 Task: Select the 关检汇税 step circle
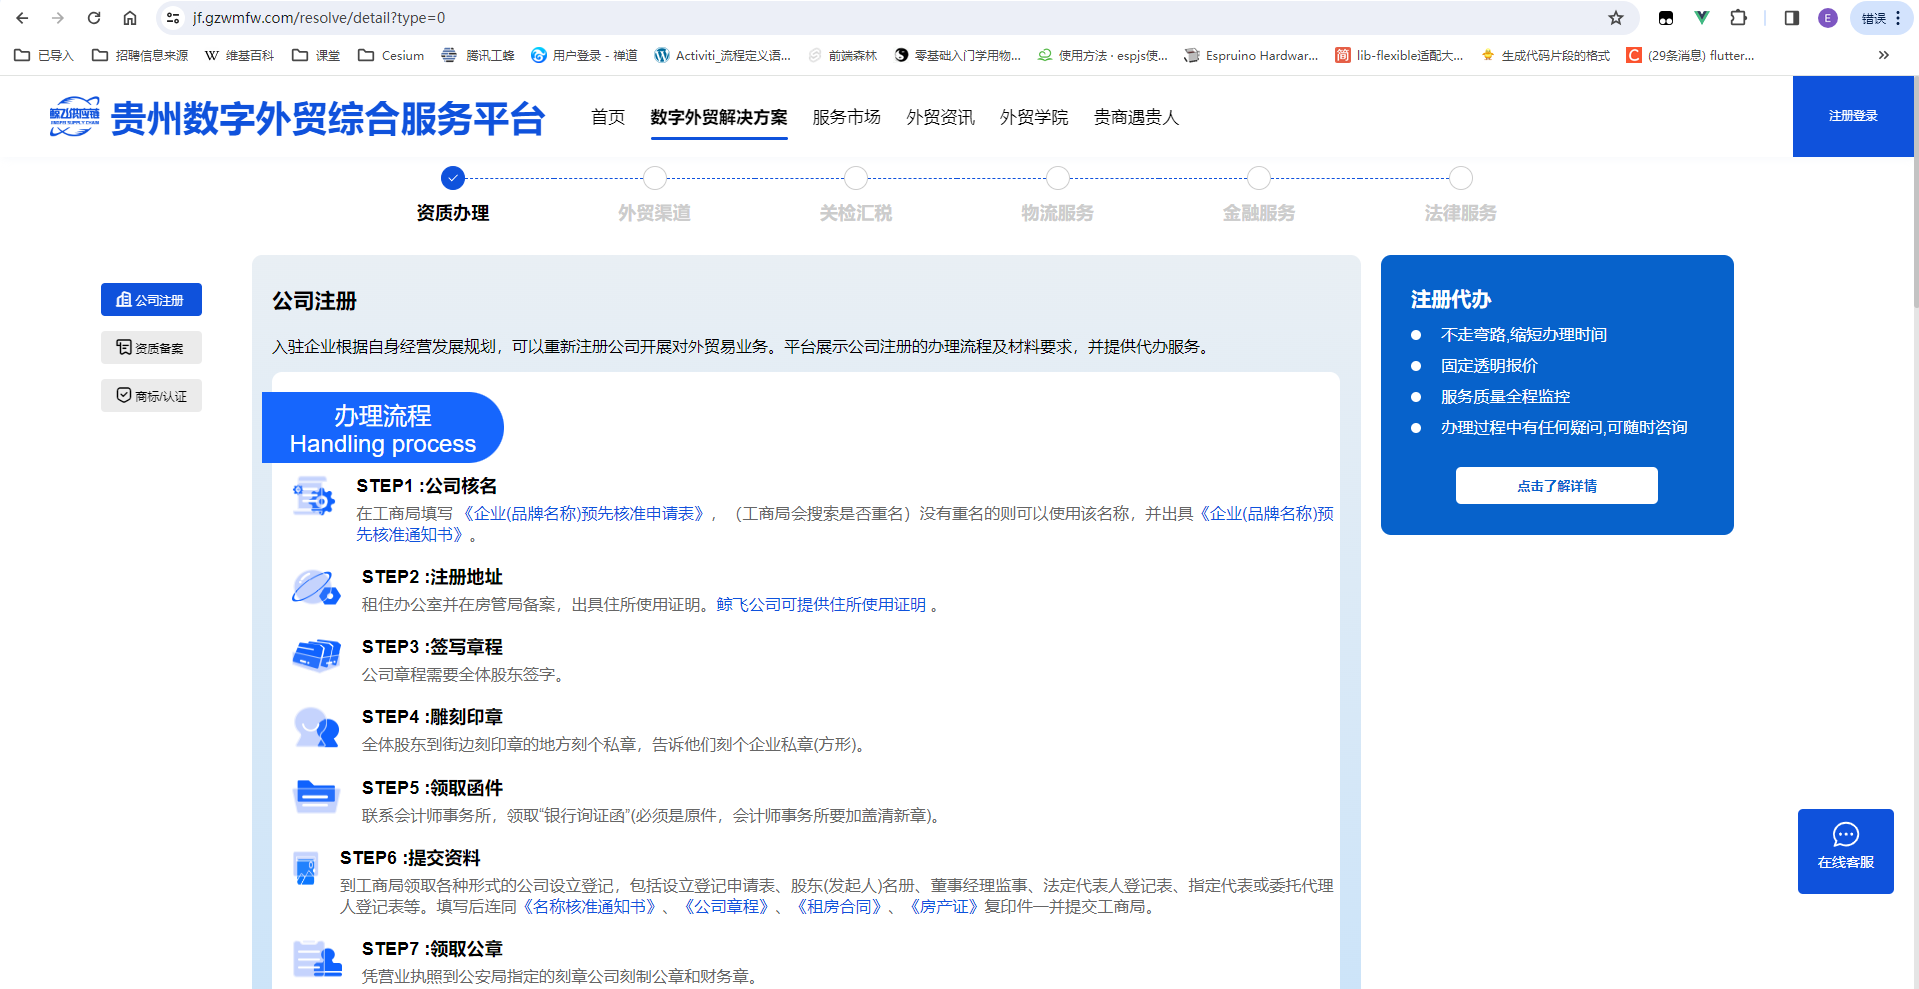point(856,178)
